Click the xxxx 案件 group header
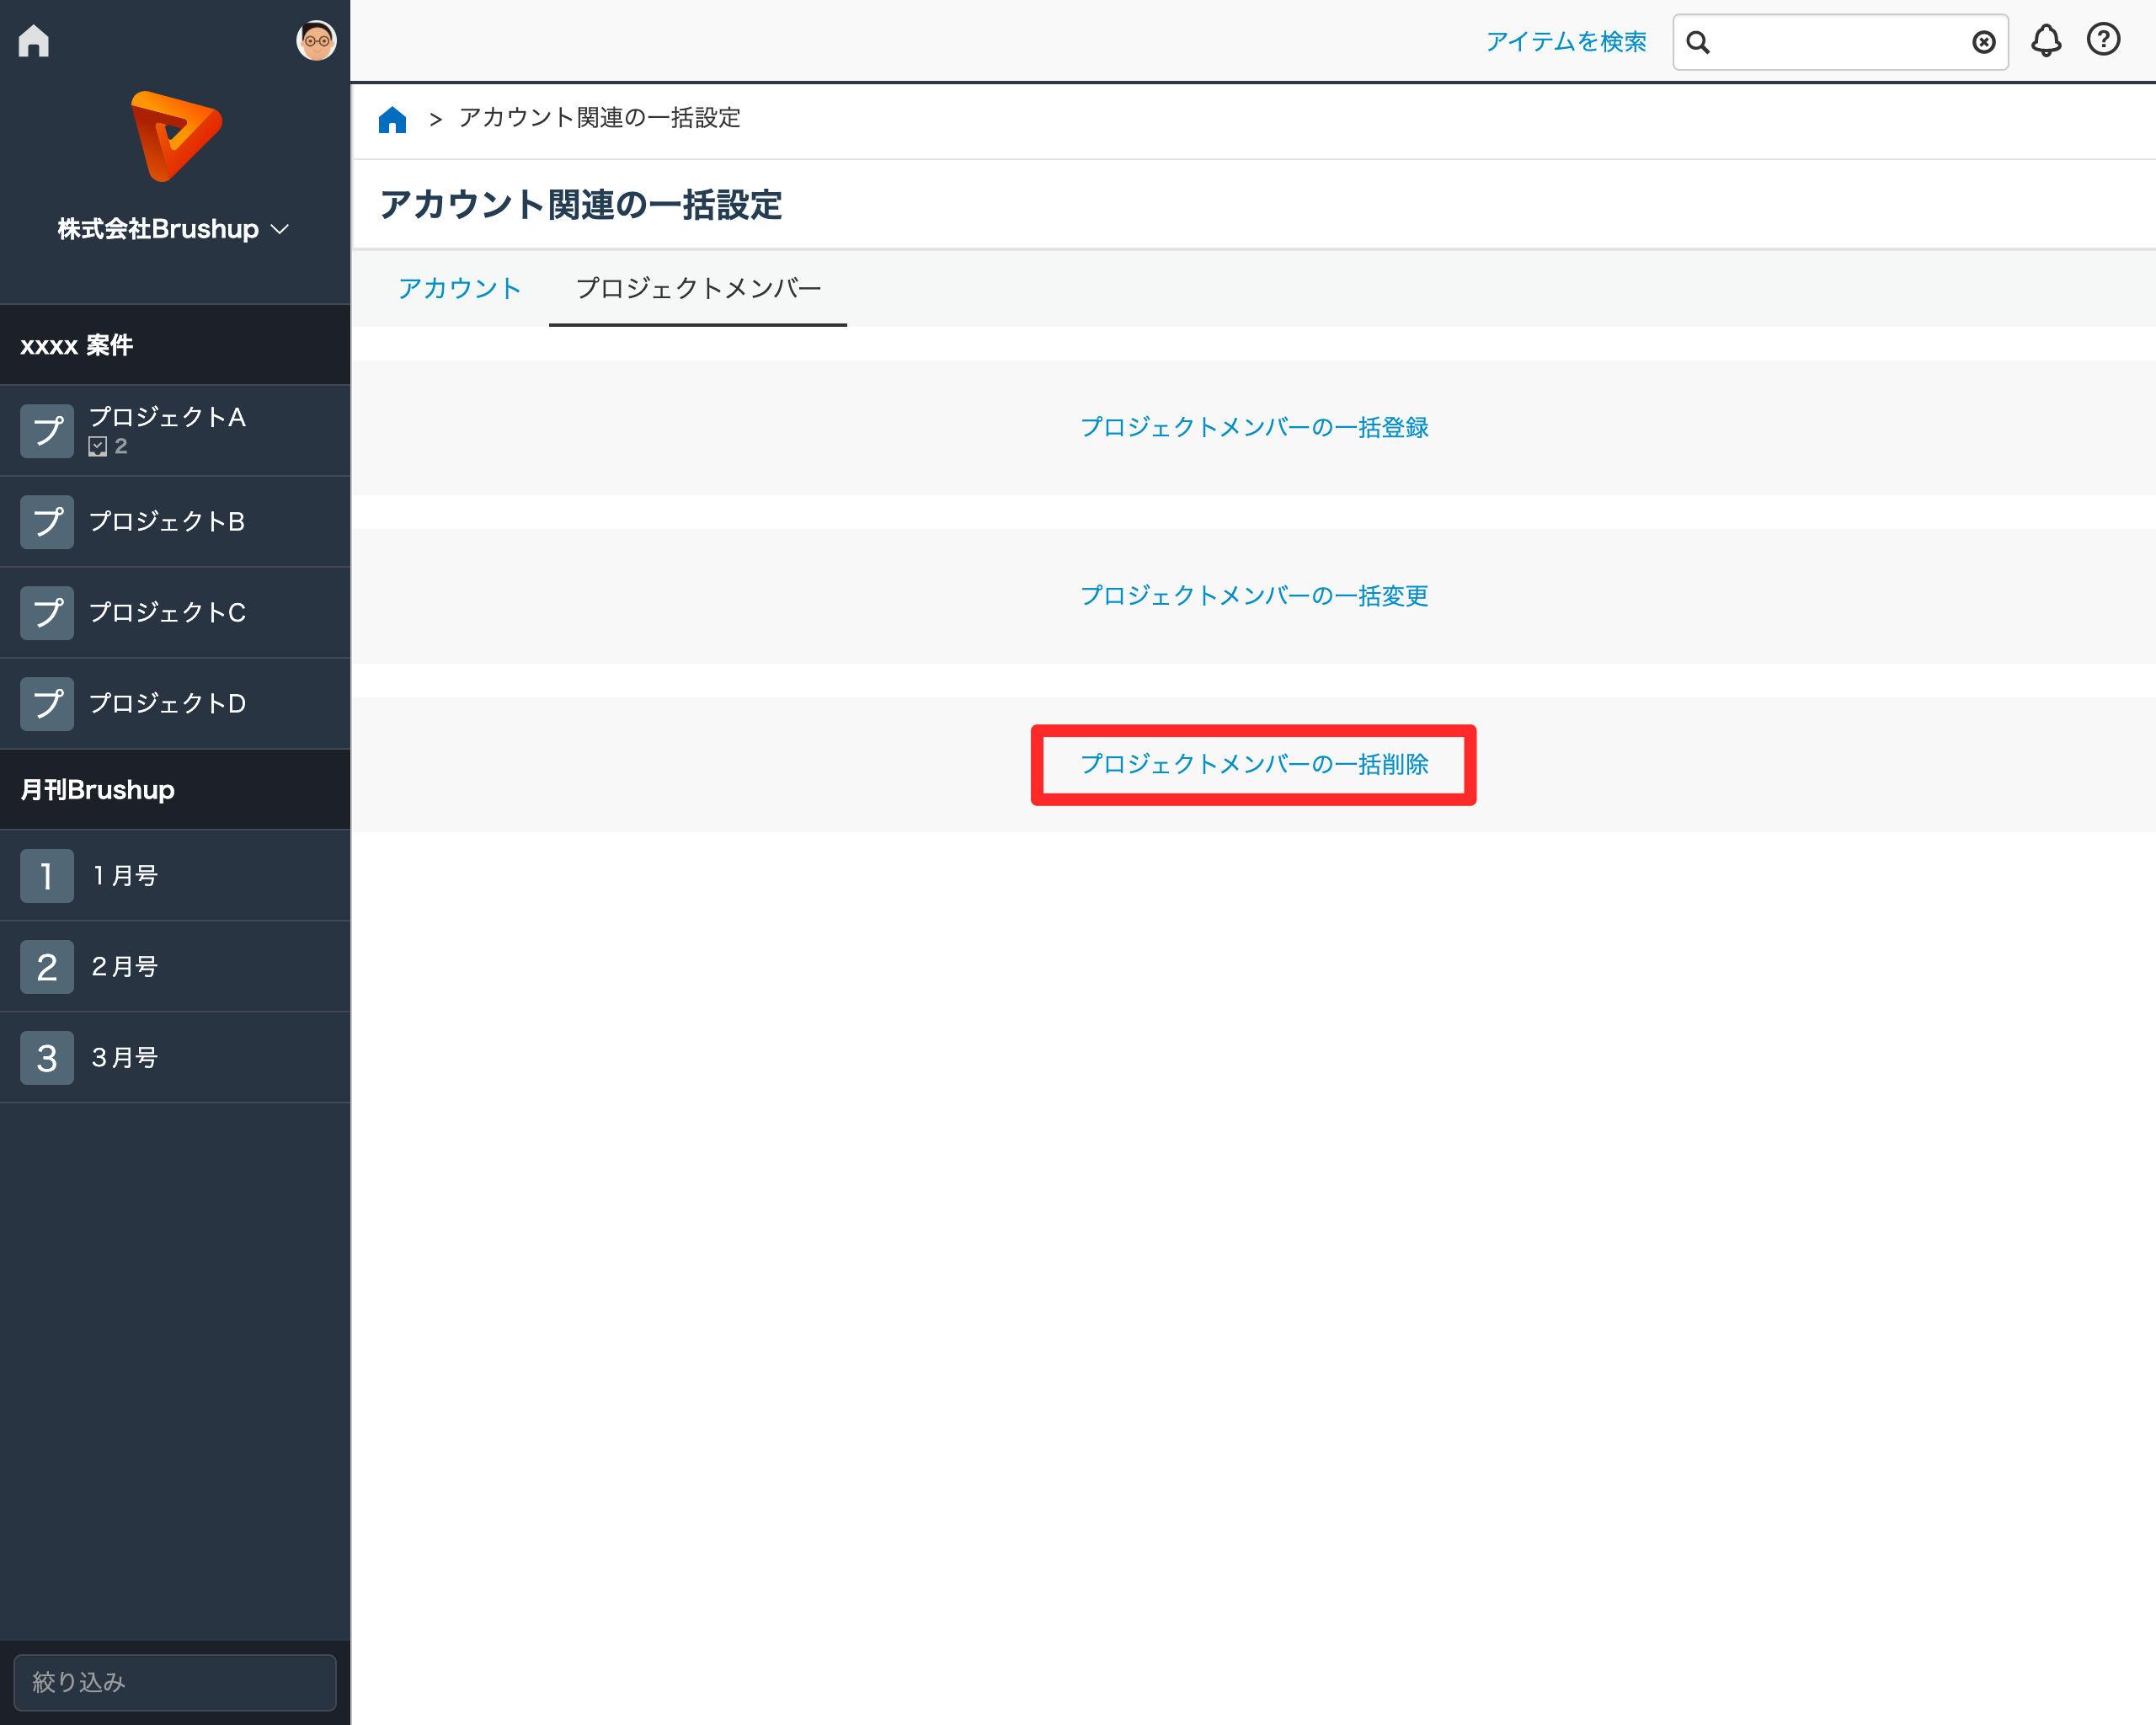This screenshot has height=1725, width=2156. click(175, 345)
